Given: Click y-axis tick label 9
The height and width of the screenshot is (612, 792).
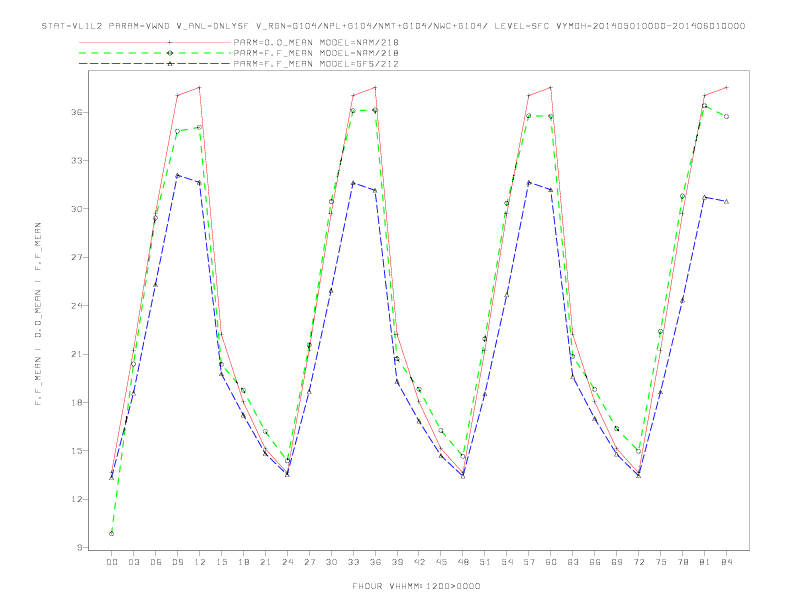Looking at the screenshot, I should pyautogui.click(x=80, y=547).
